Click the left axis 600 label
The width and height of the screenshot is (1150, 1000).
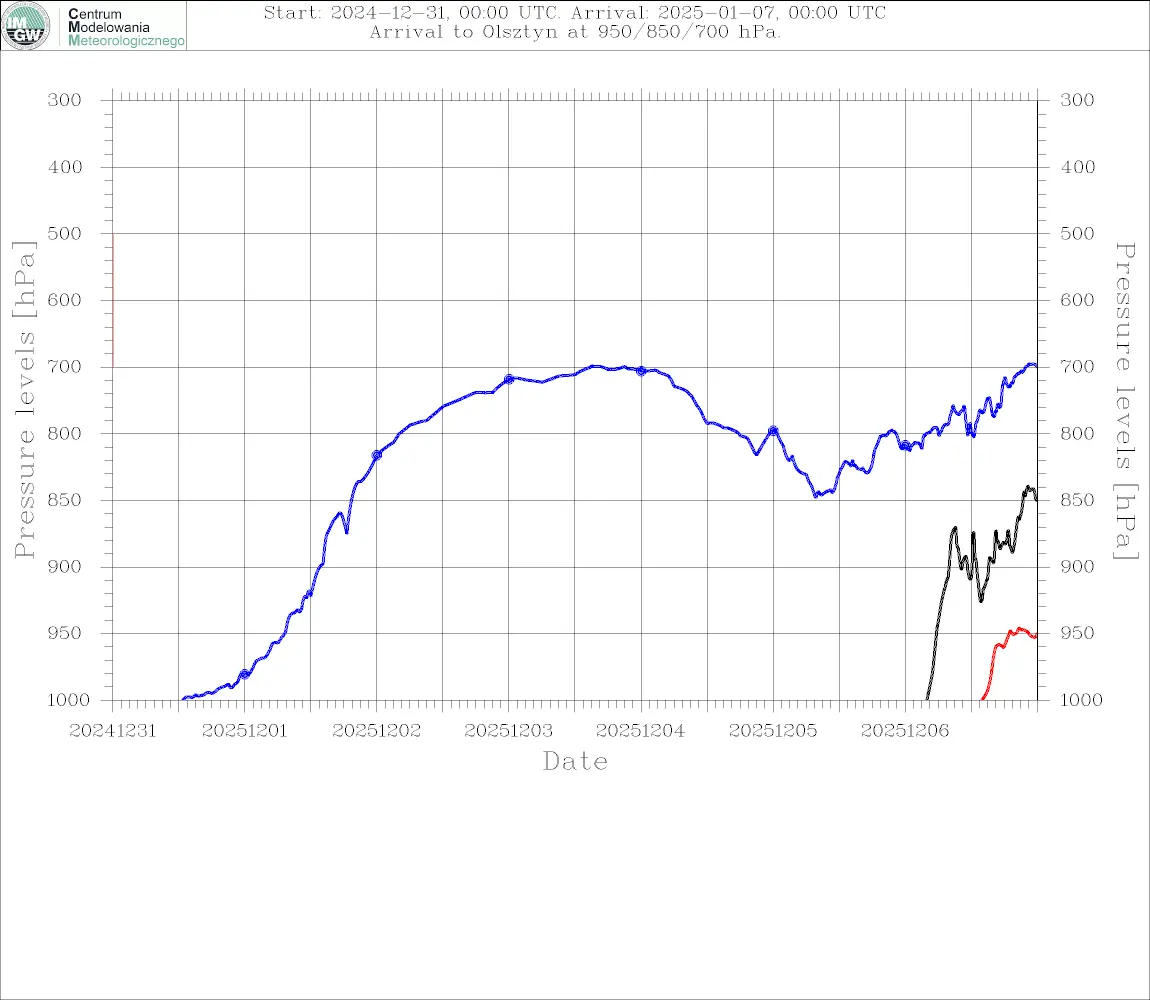tap(65, 300)
